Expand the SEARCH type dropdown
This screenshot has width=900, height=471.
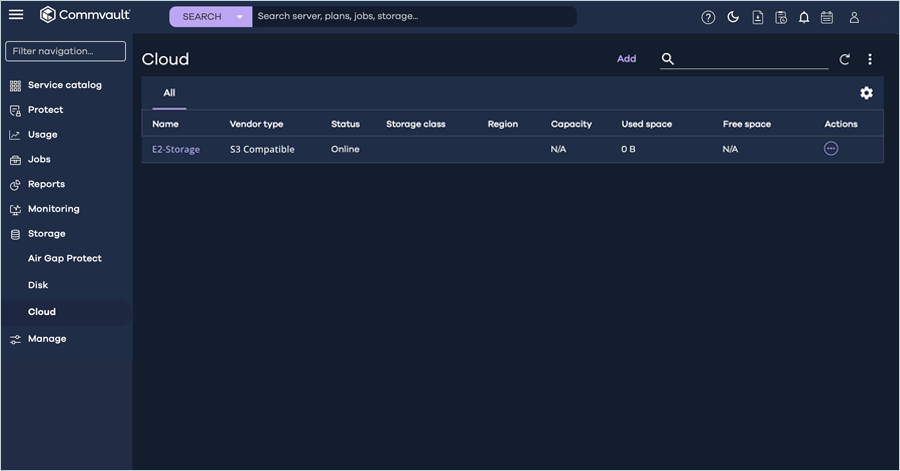click(239, 17)
